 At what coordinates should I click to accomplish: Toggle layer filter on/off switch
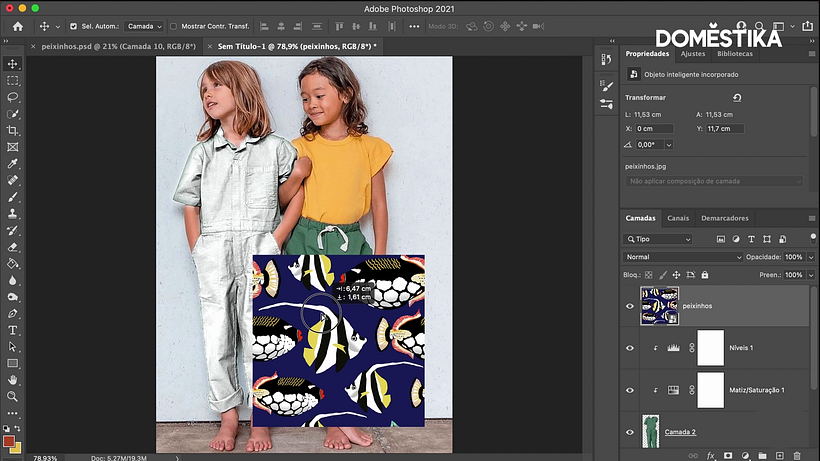coord(813,238)
